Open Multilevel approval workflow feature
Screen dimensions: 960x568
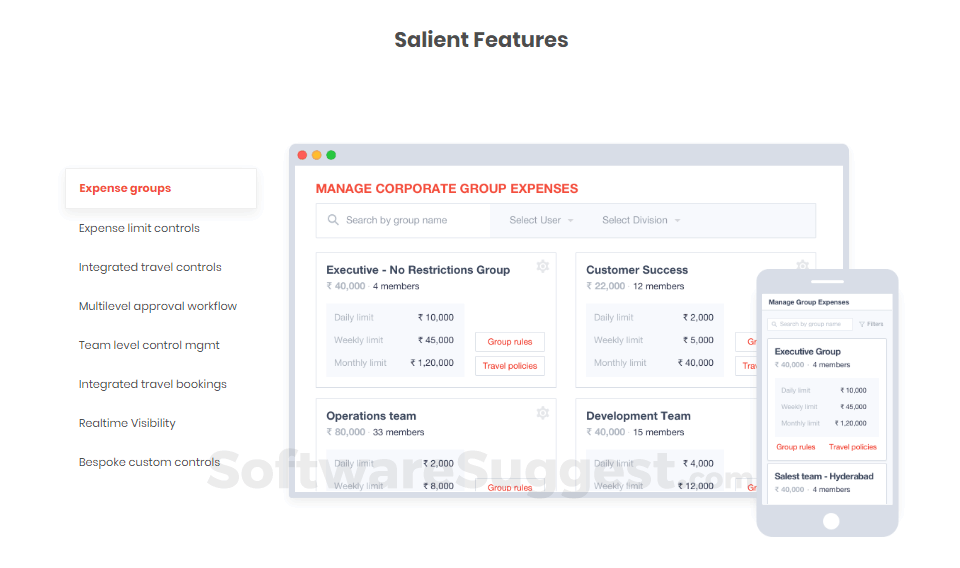[158, 306]
